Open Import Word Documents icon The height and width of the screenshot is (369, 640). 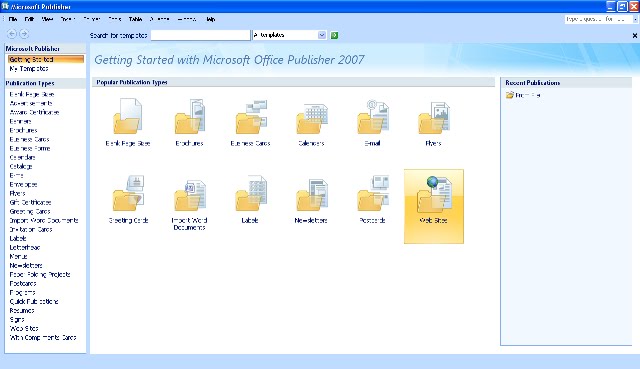point(189,195)
